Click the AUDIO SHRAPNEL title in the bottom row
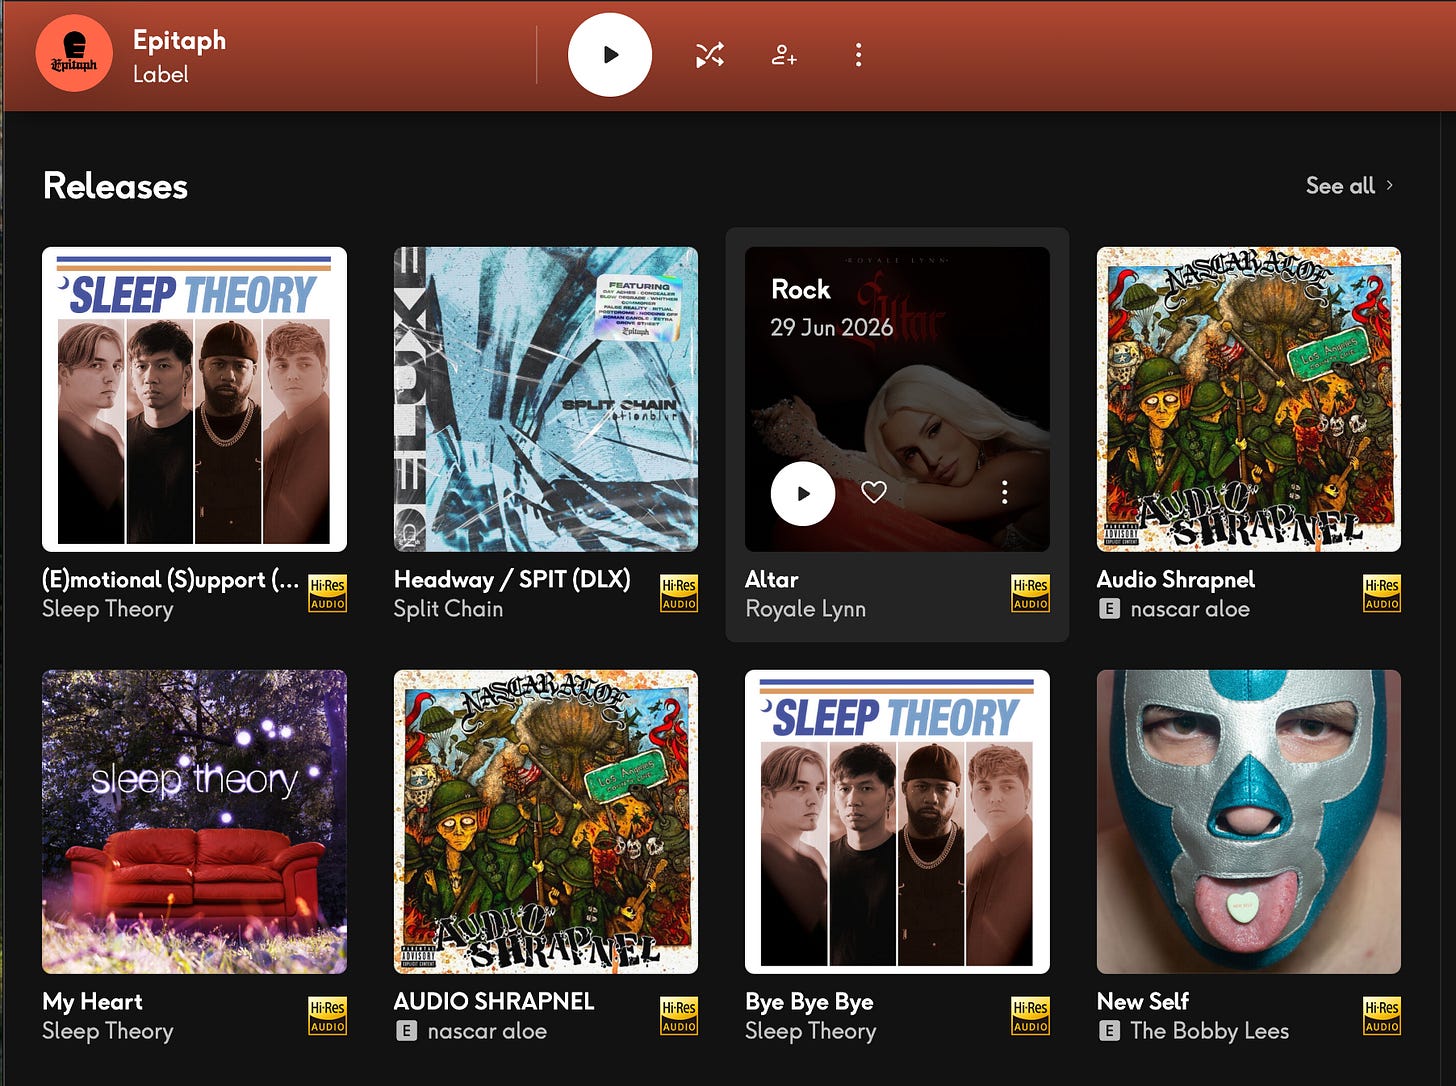Viewport: 1456px width, 1086px height. pos(494,1002)
